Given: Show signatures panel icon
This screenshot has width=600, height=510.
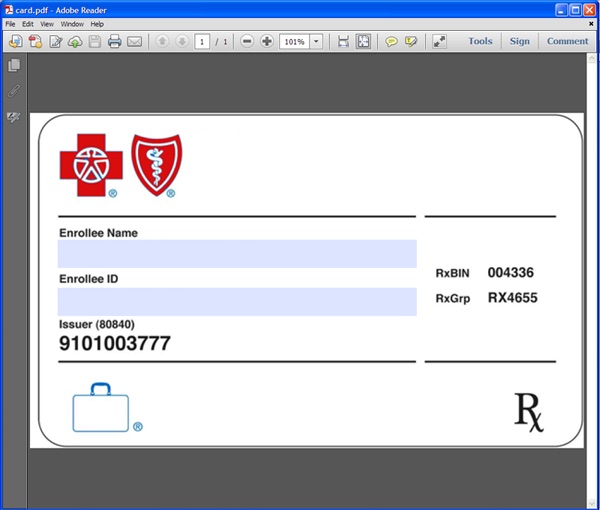Looking at the screenshot, I should [x=14, y=117].
